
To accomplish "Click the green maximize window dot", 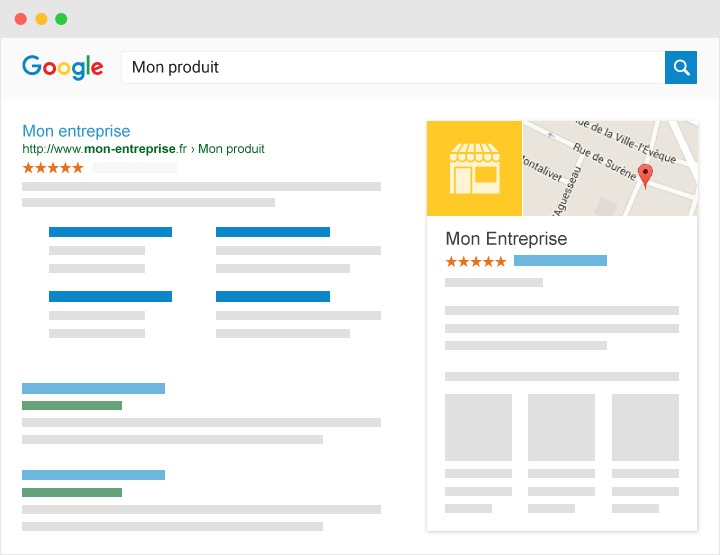I will click(61, 19).
